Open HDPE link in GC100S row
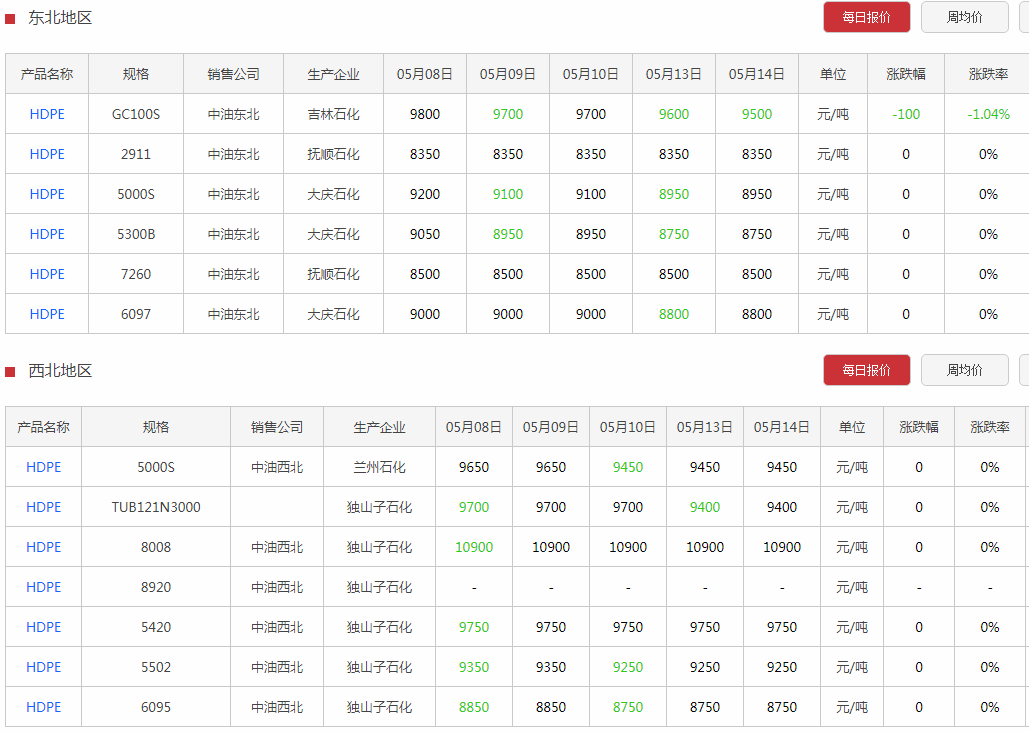This screenshot has height=732, width=1029. [x=47, y=114]
